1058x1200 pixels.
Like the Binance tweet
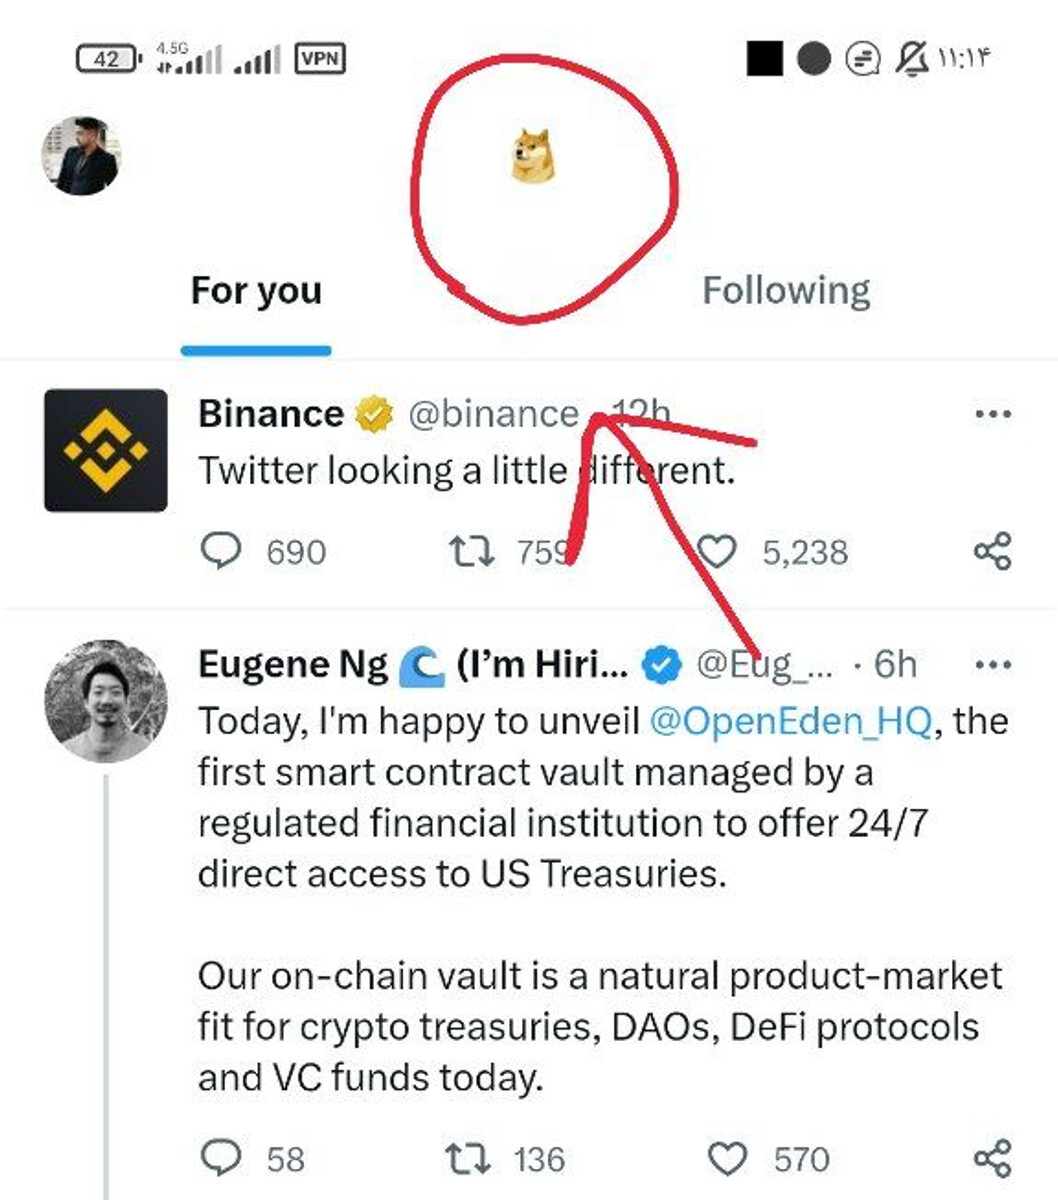(x=716, y=551)
